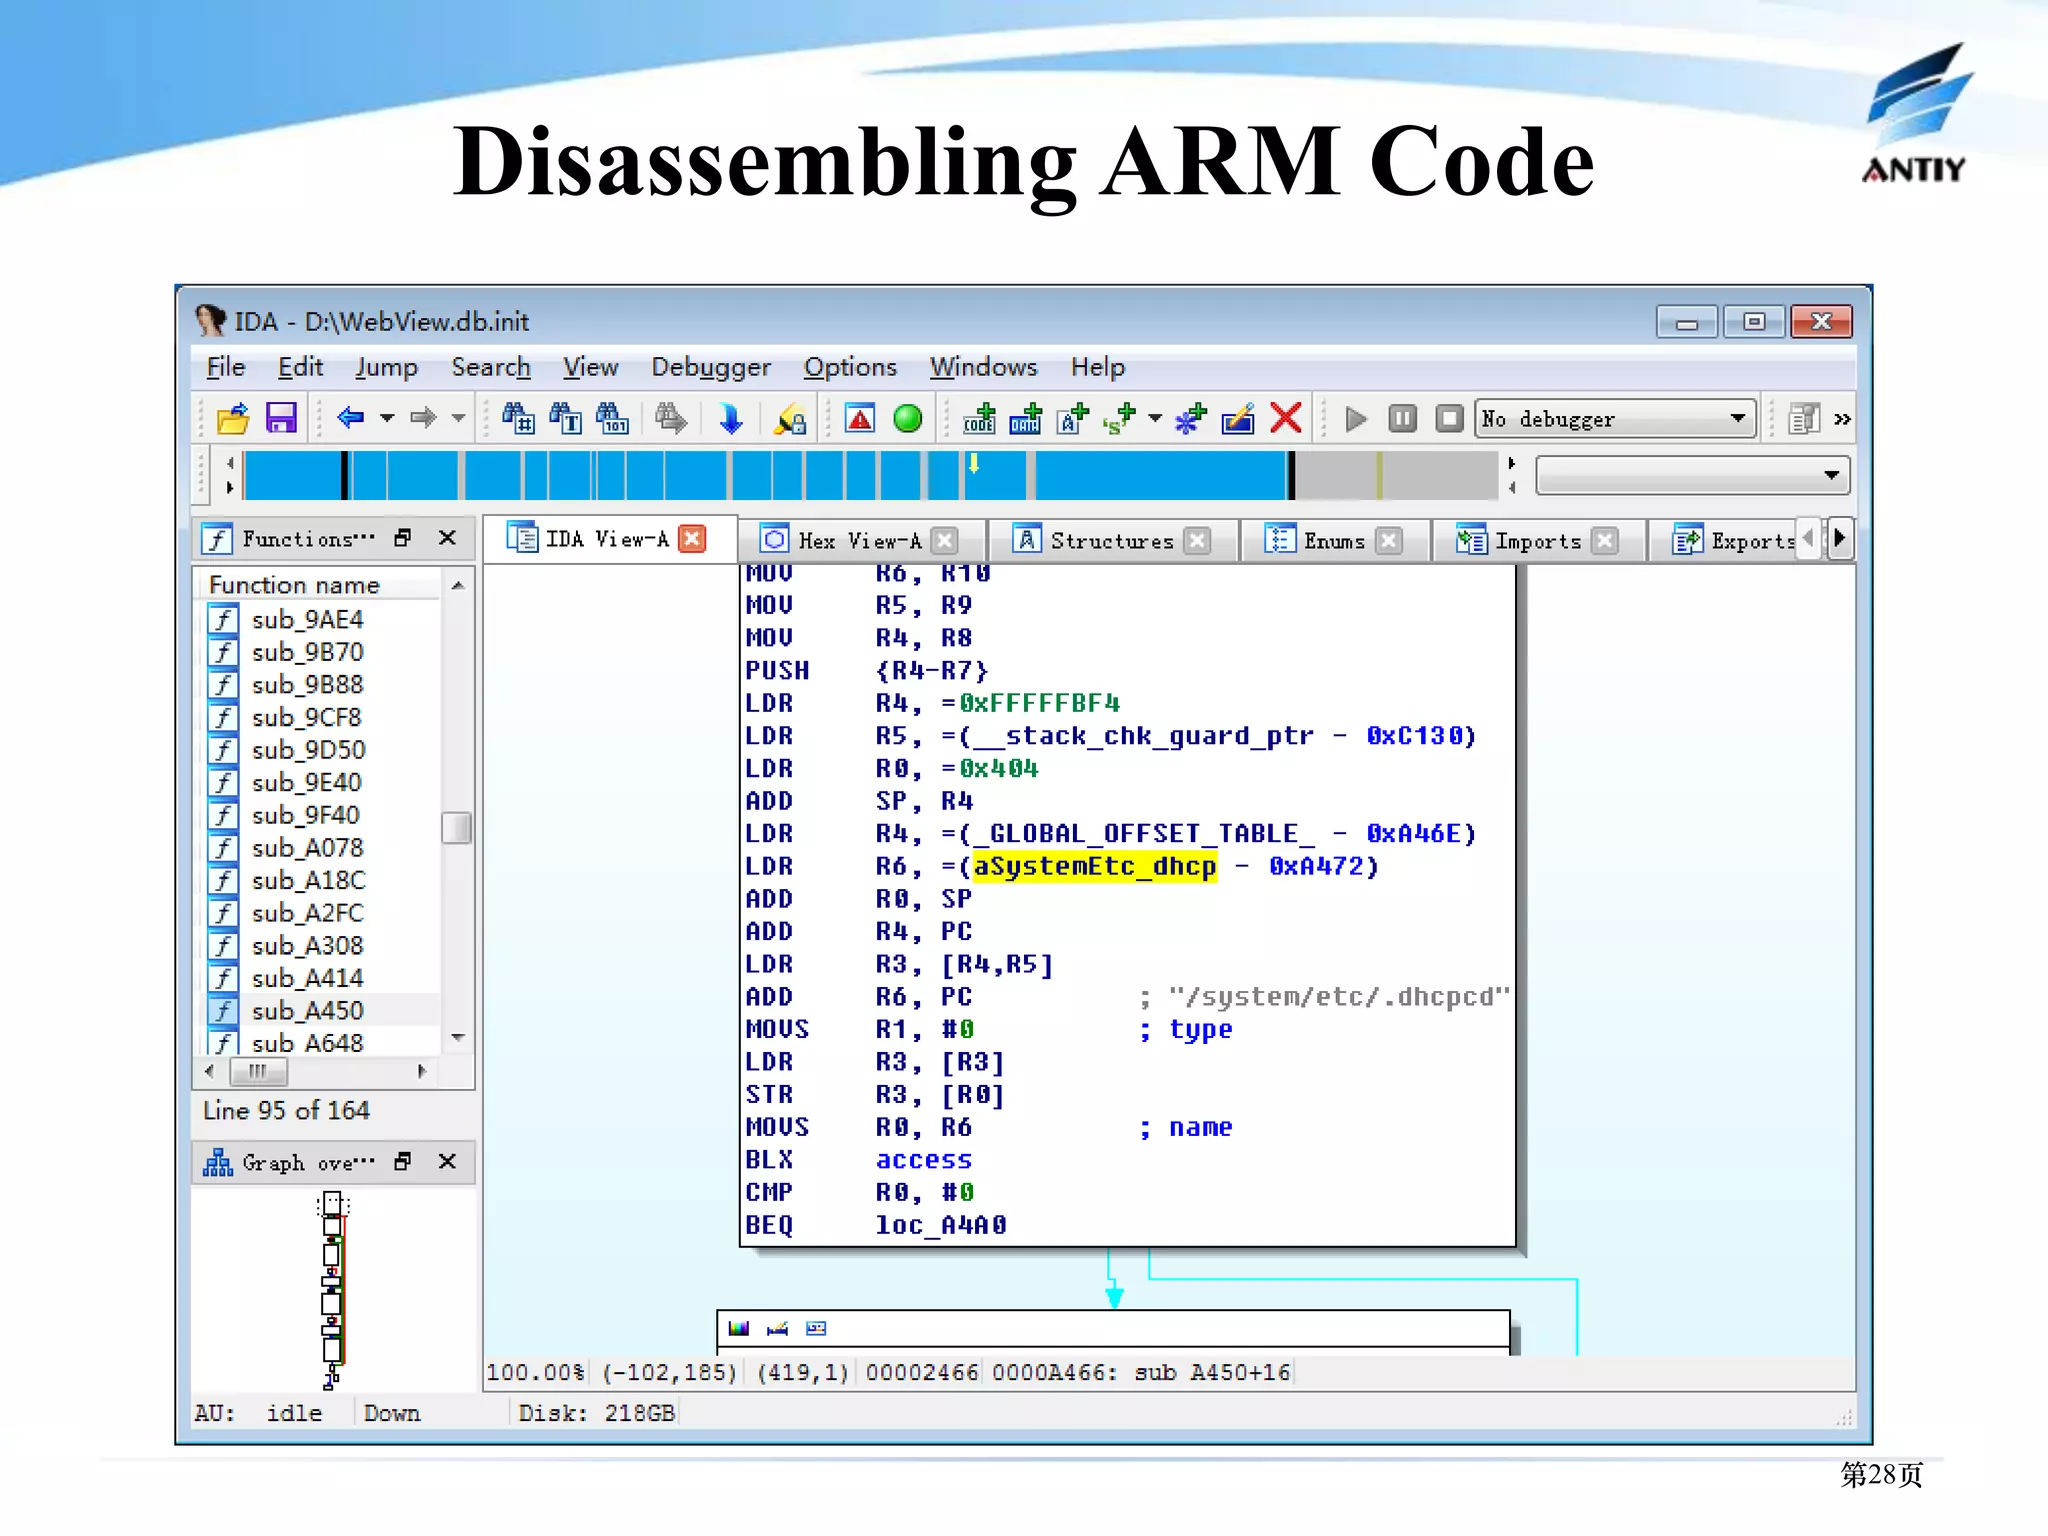Click the convert to data icon
Screen dimensions: 2048x1536
pyautogui.click(x=1025, y=418)
